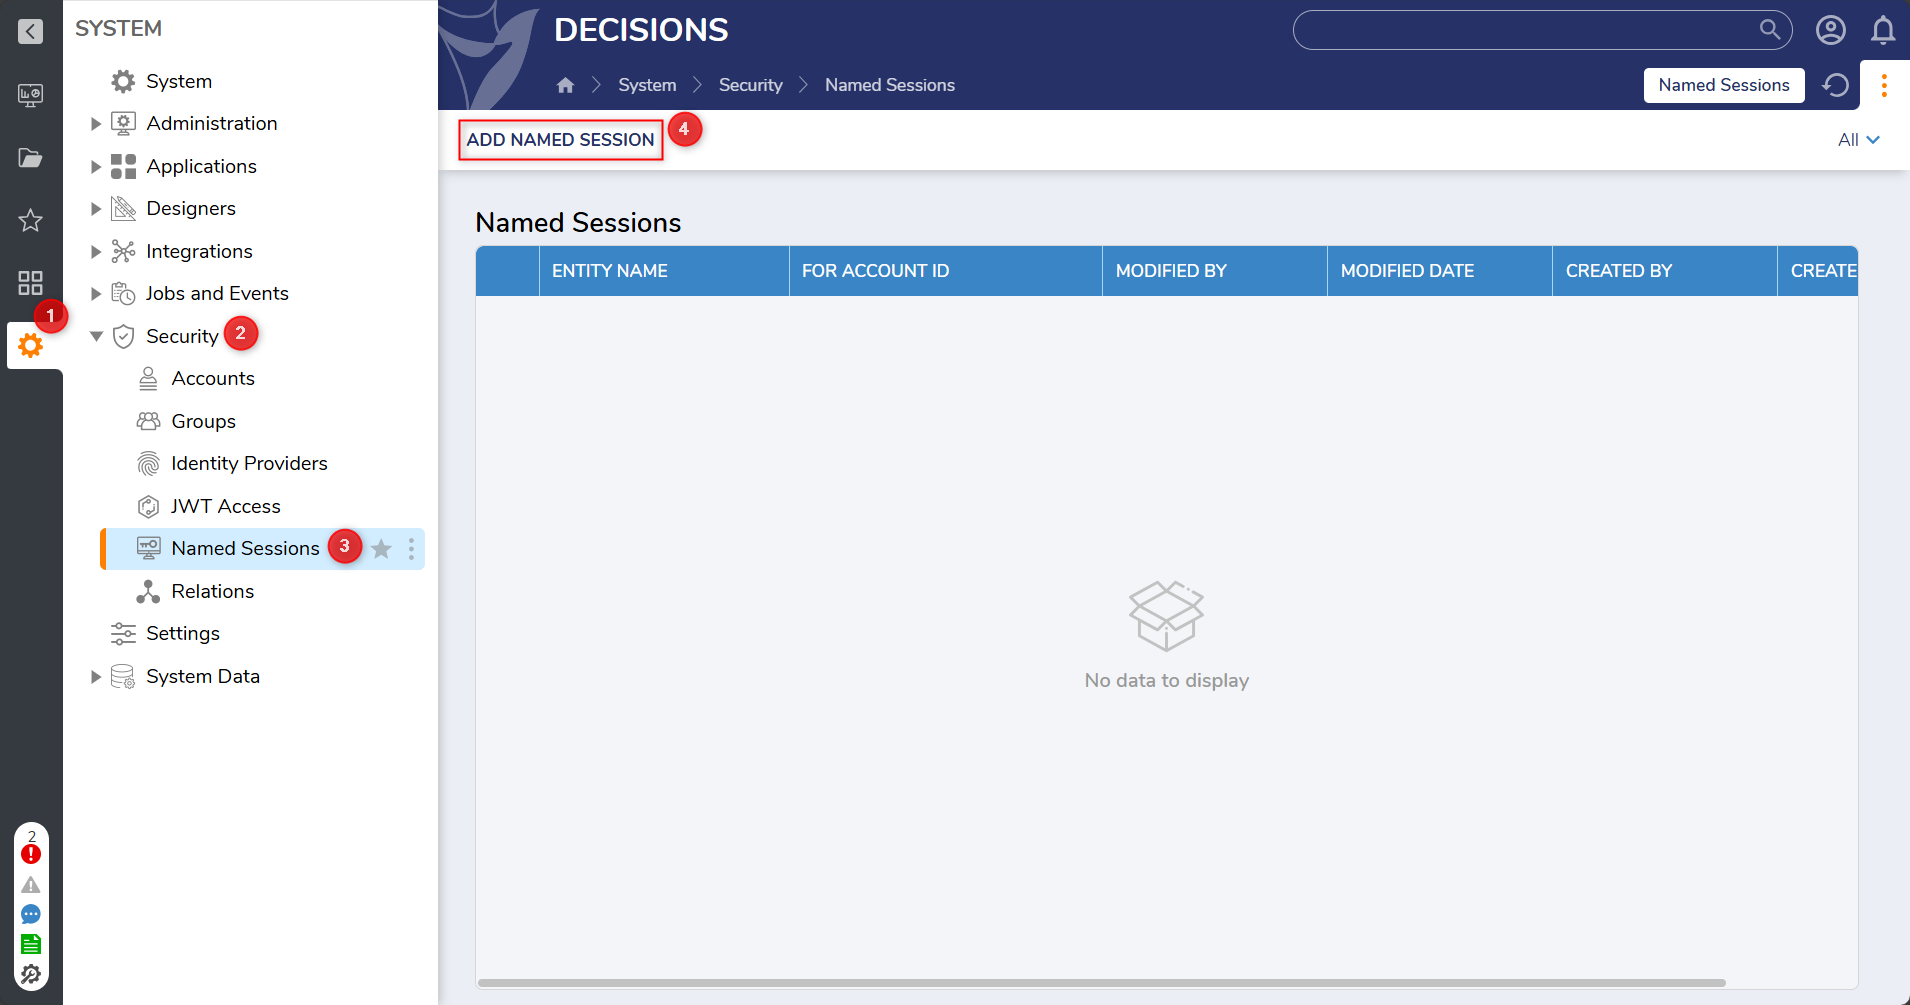Click the refresh icon in header

click(x=1835, y=85)
